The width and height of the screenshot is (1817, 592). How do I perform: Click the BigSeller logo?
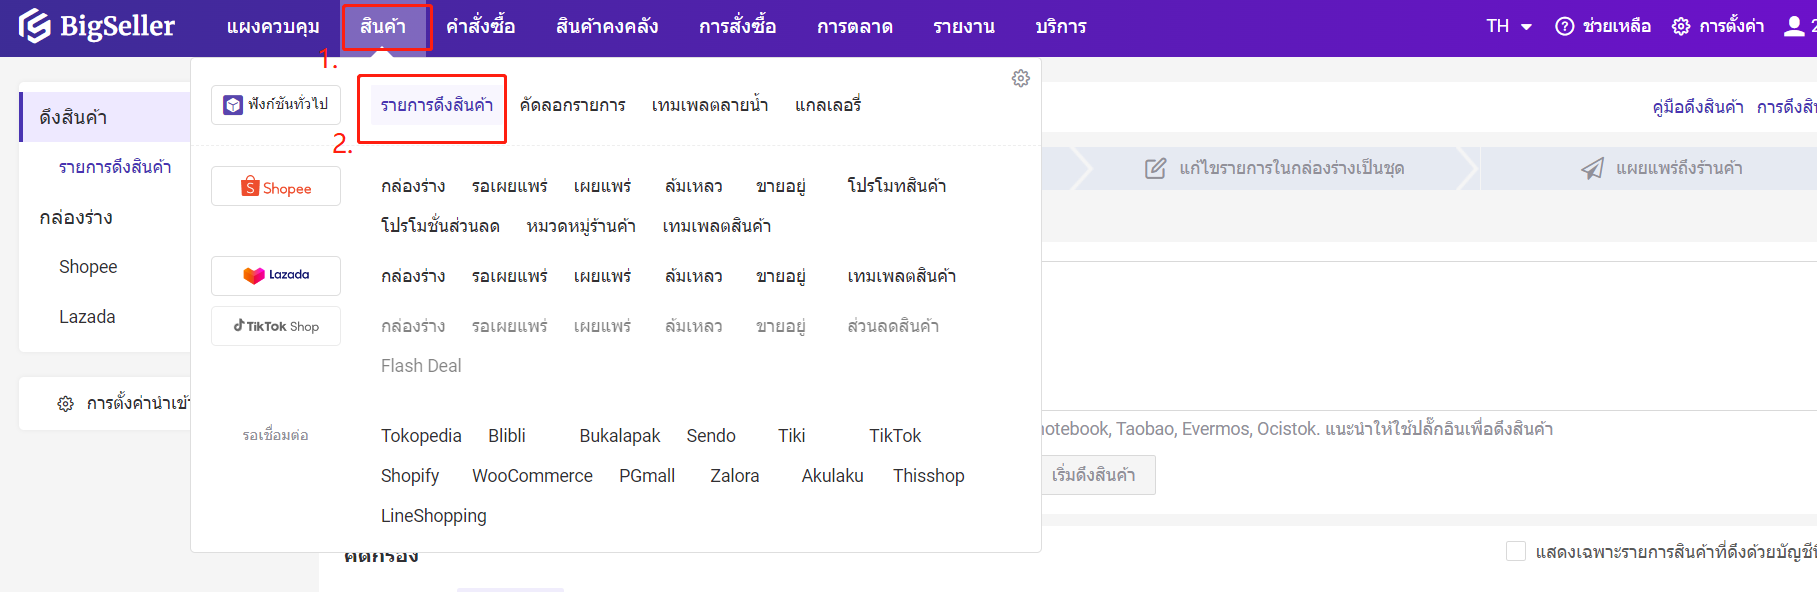[96, 26]
